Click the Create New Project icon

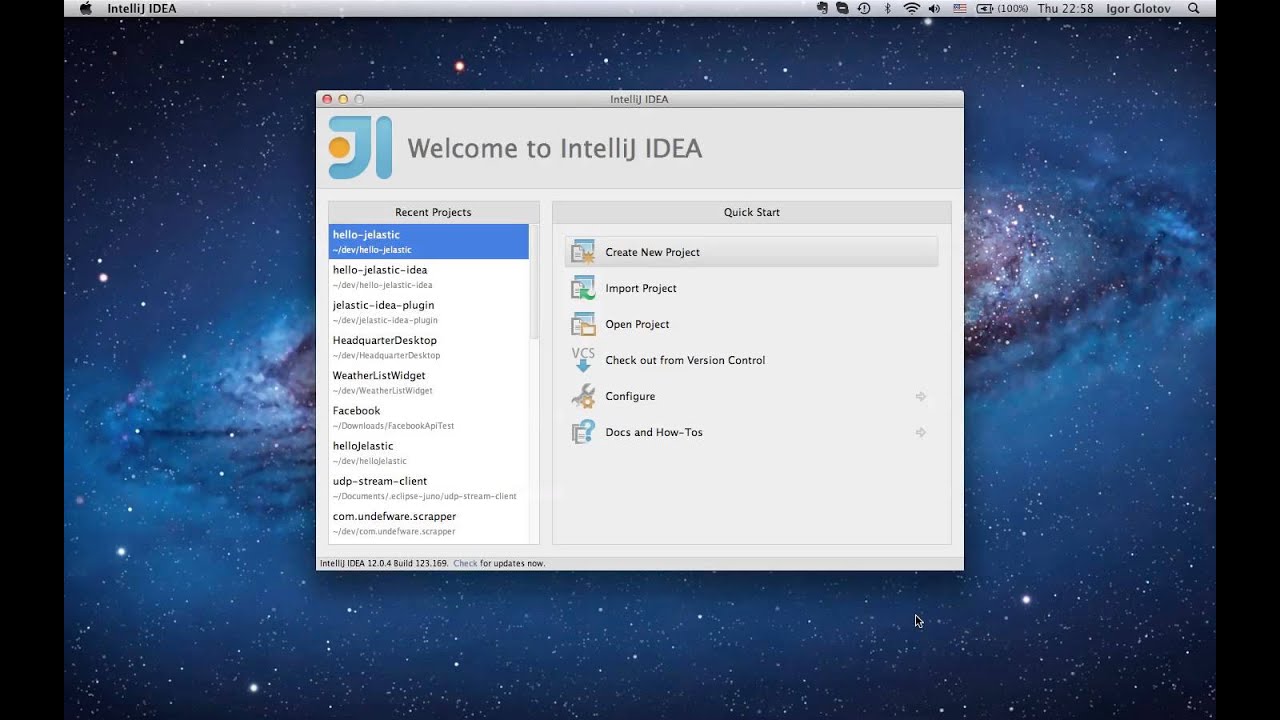click(x=583, y=252)
